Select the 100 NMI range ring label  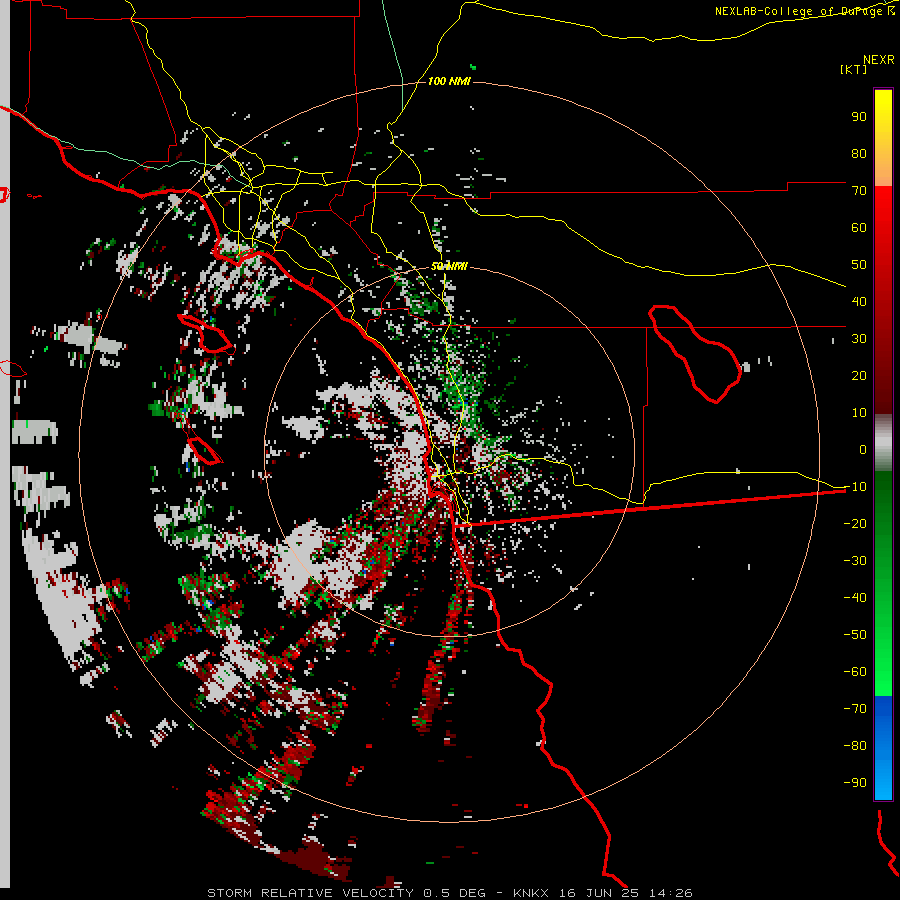tap(449, 82)
